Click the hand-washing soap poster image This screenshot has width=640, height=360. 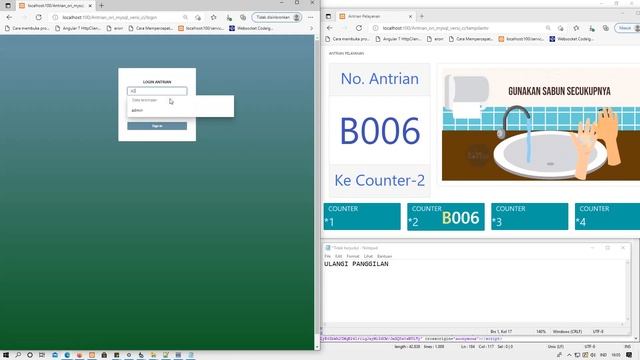pos(541,124)
